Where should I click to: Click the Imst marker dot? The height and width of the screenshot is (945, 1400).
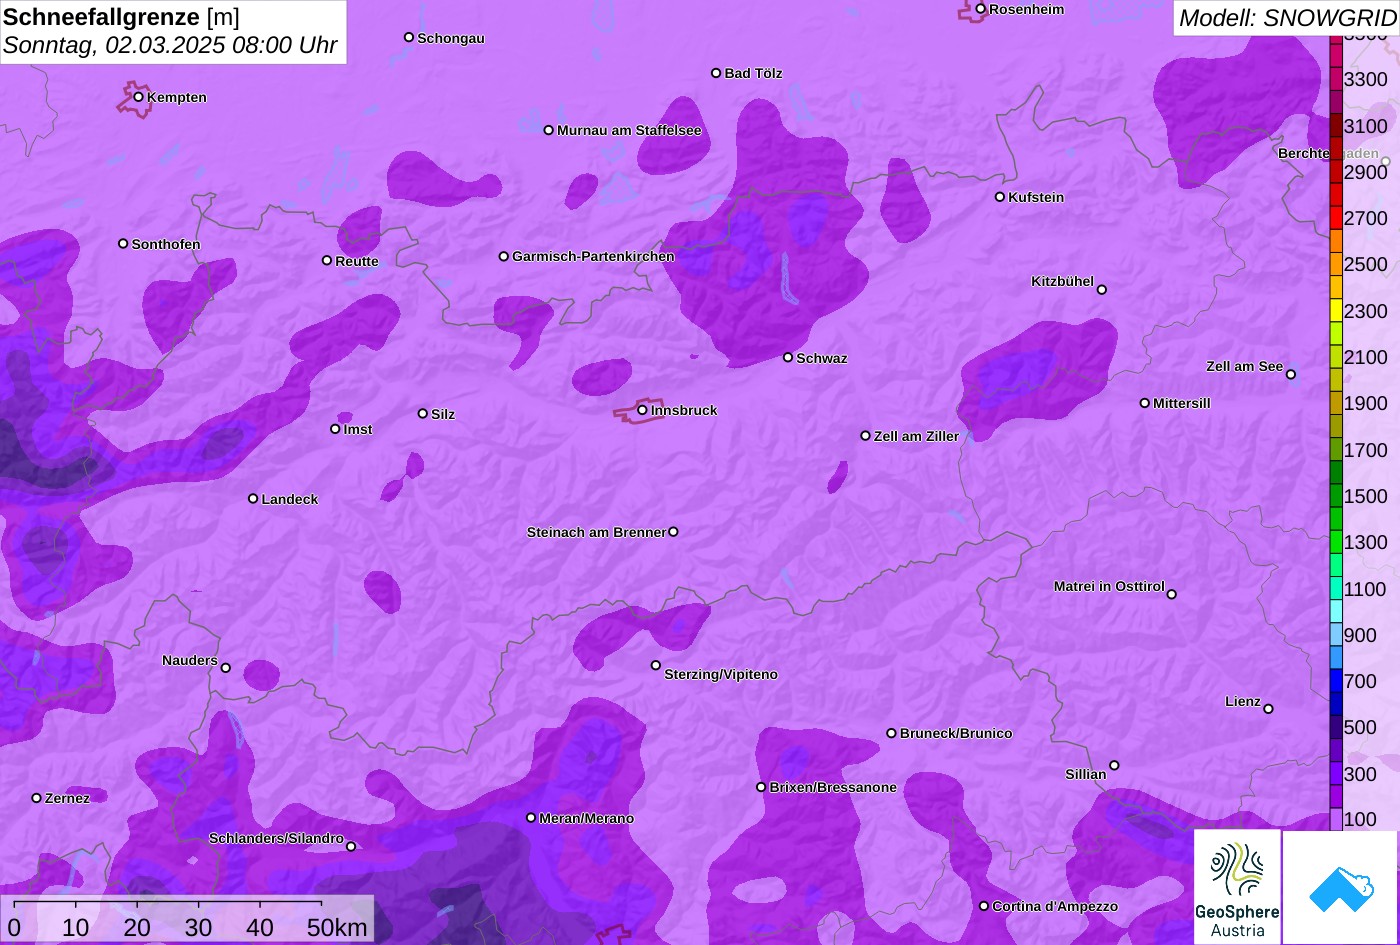(x=335, y=429)
